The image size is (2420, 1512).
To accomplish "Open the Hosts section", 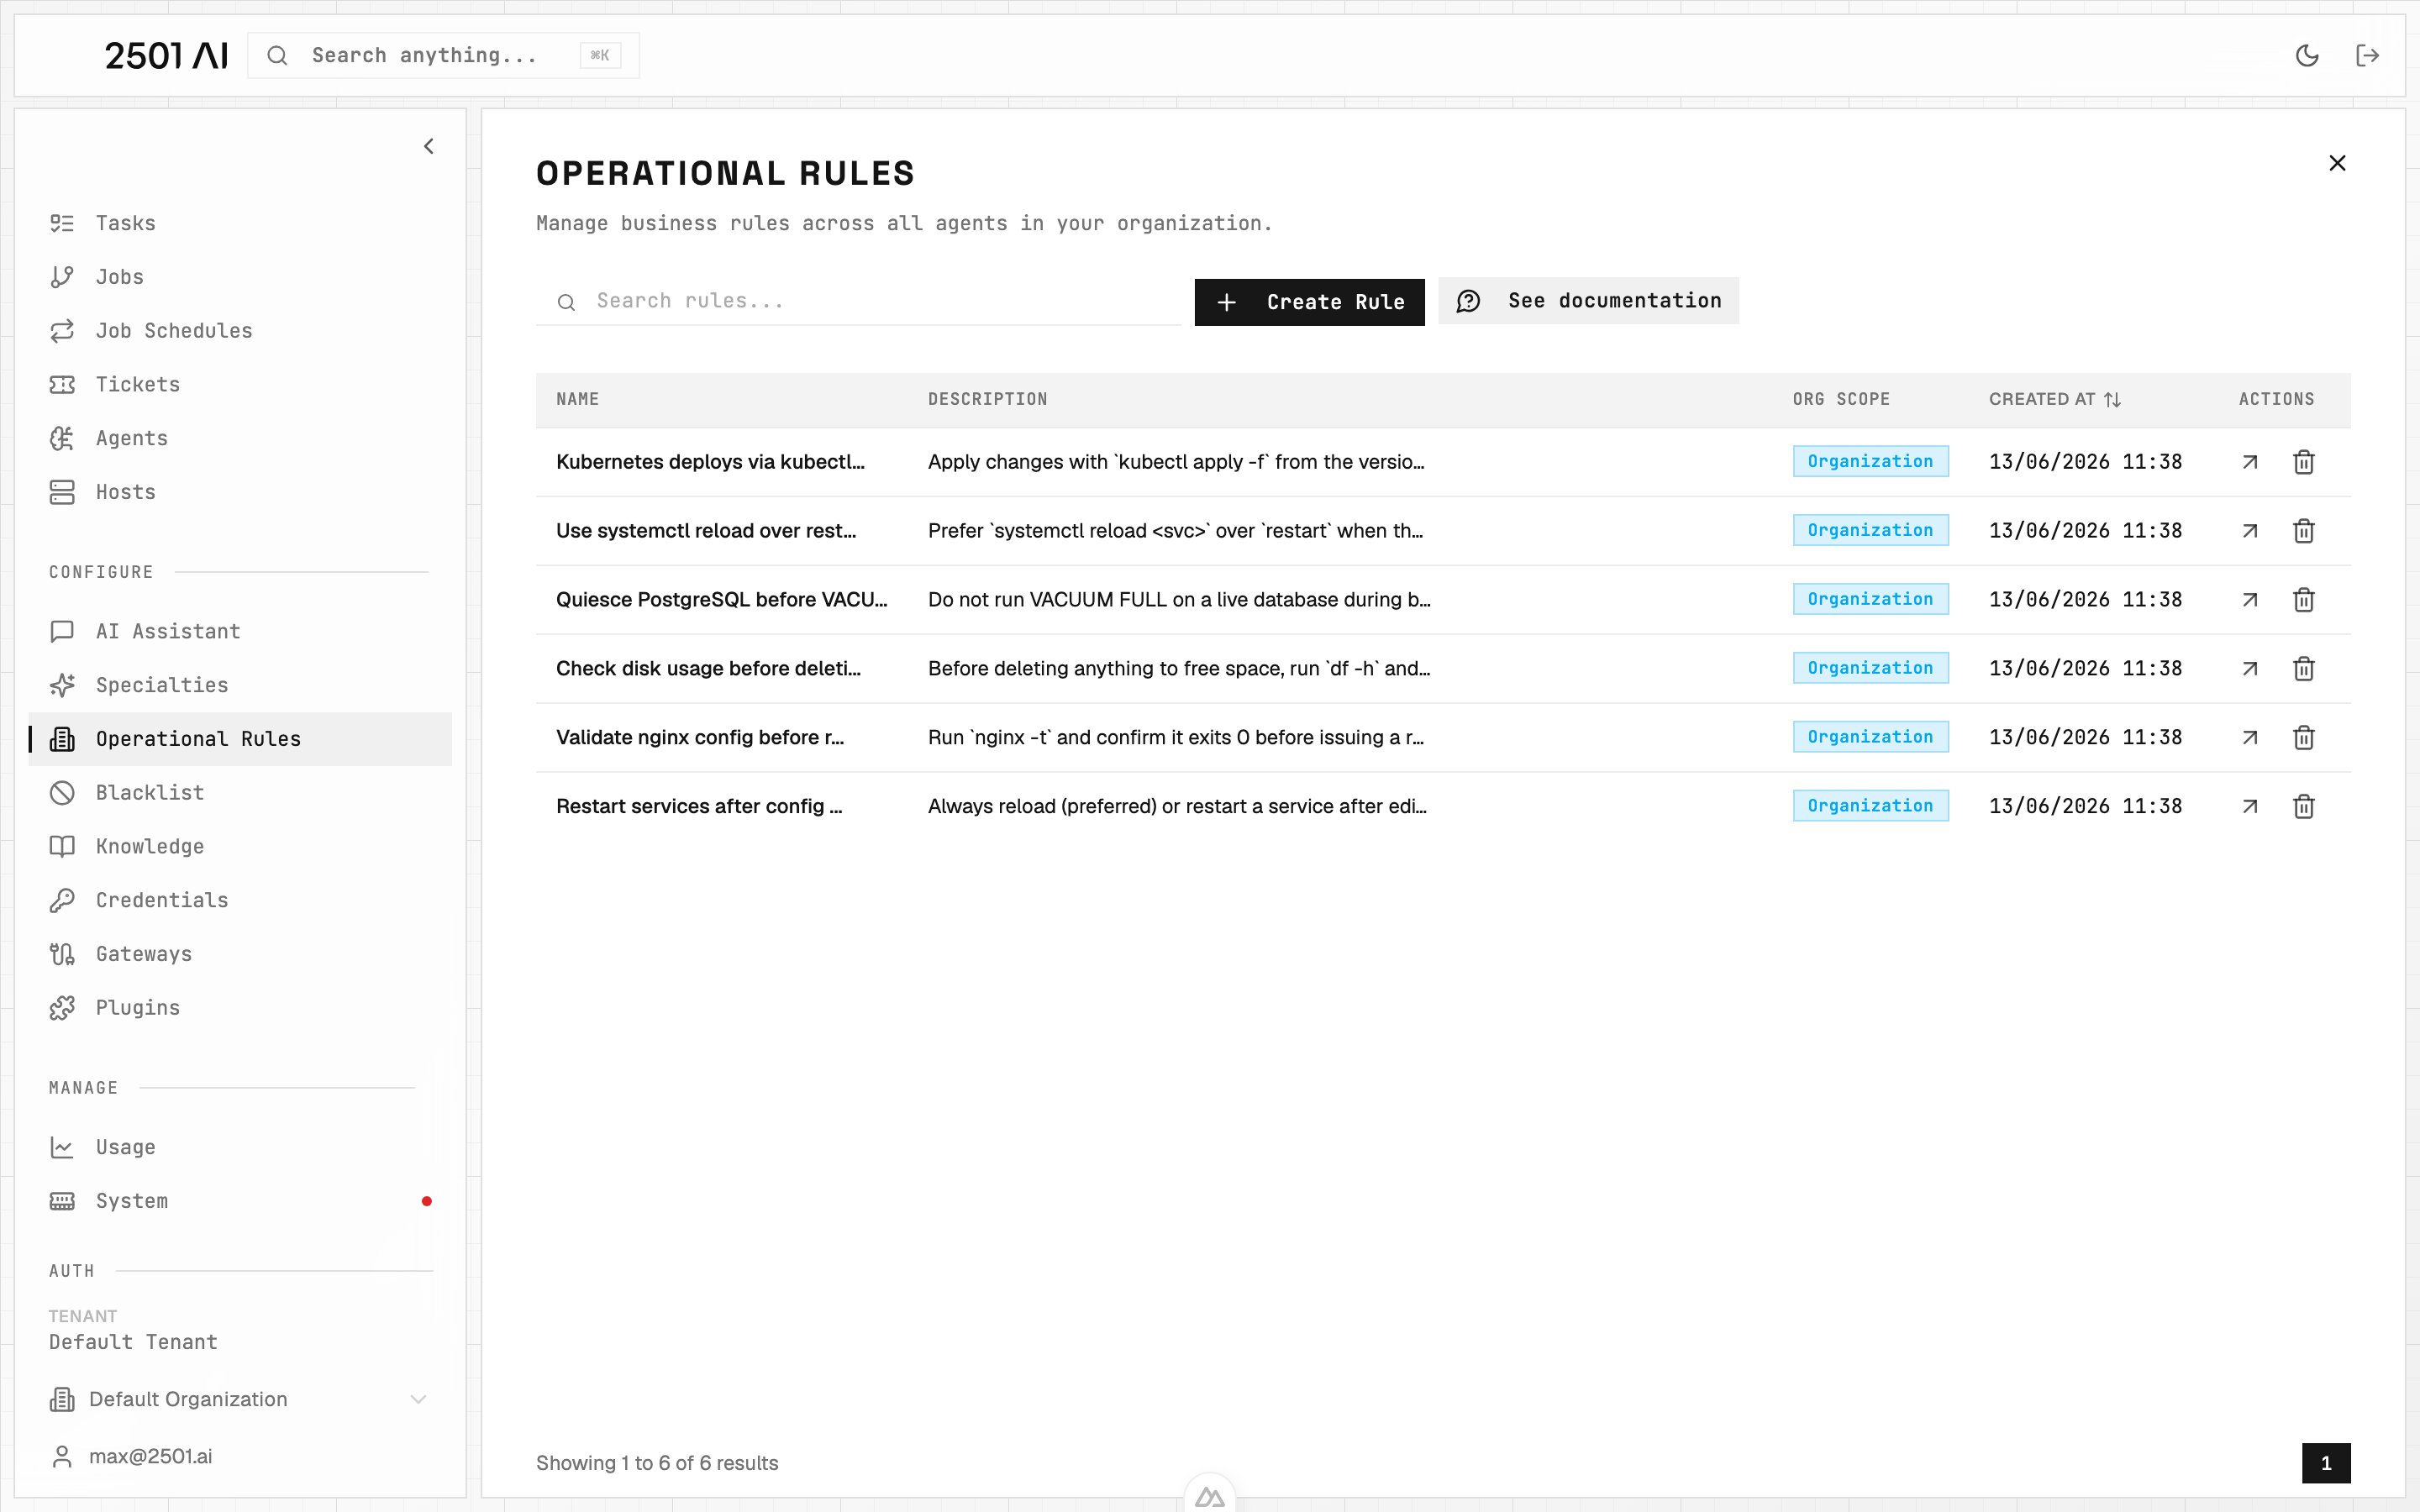I will pos(240,492).
